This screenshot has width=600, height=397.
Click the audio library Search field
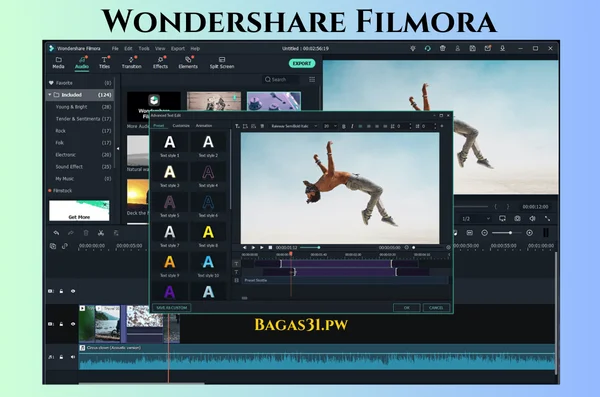[281, 80]
